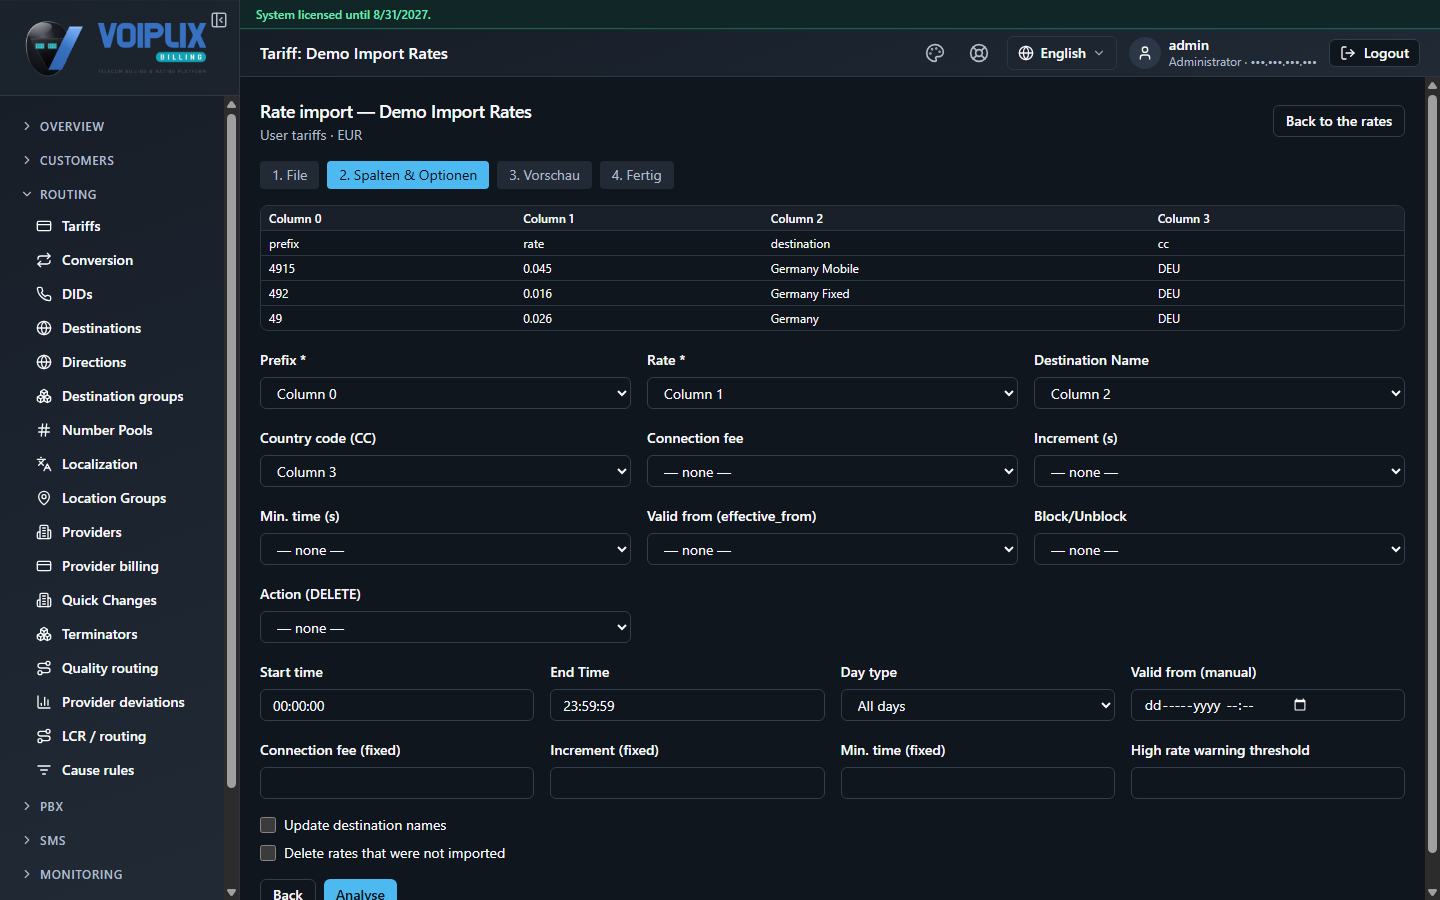
Task: Click the support lifebuoy icon
Action: [979, 53]
